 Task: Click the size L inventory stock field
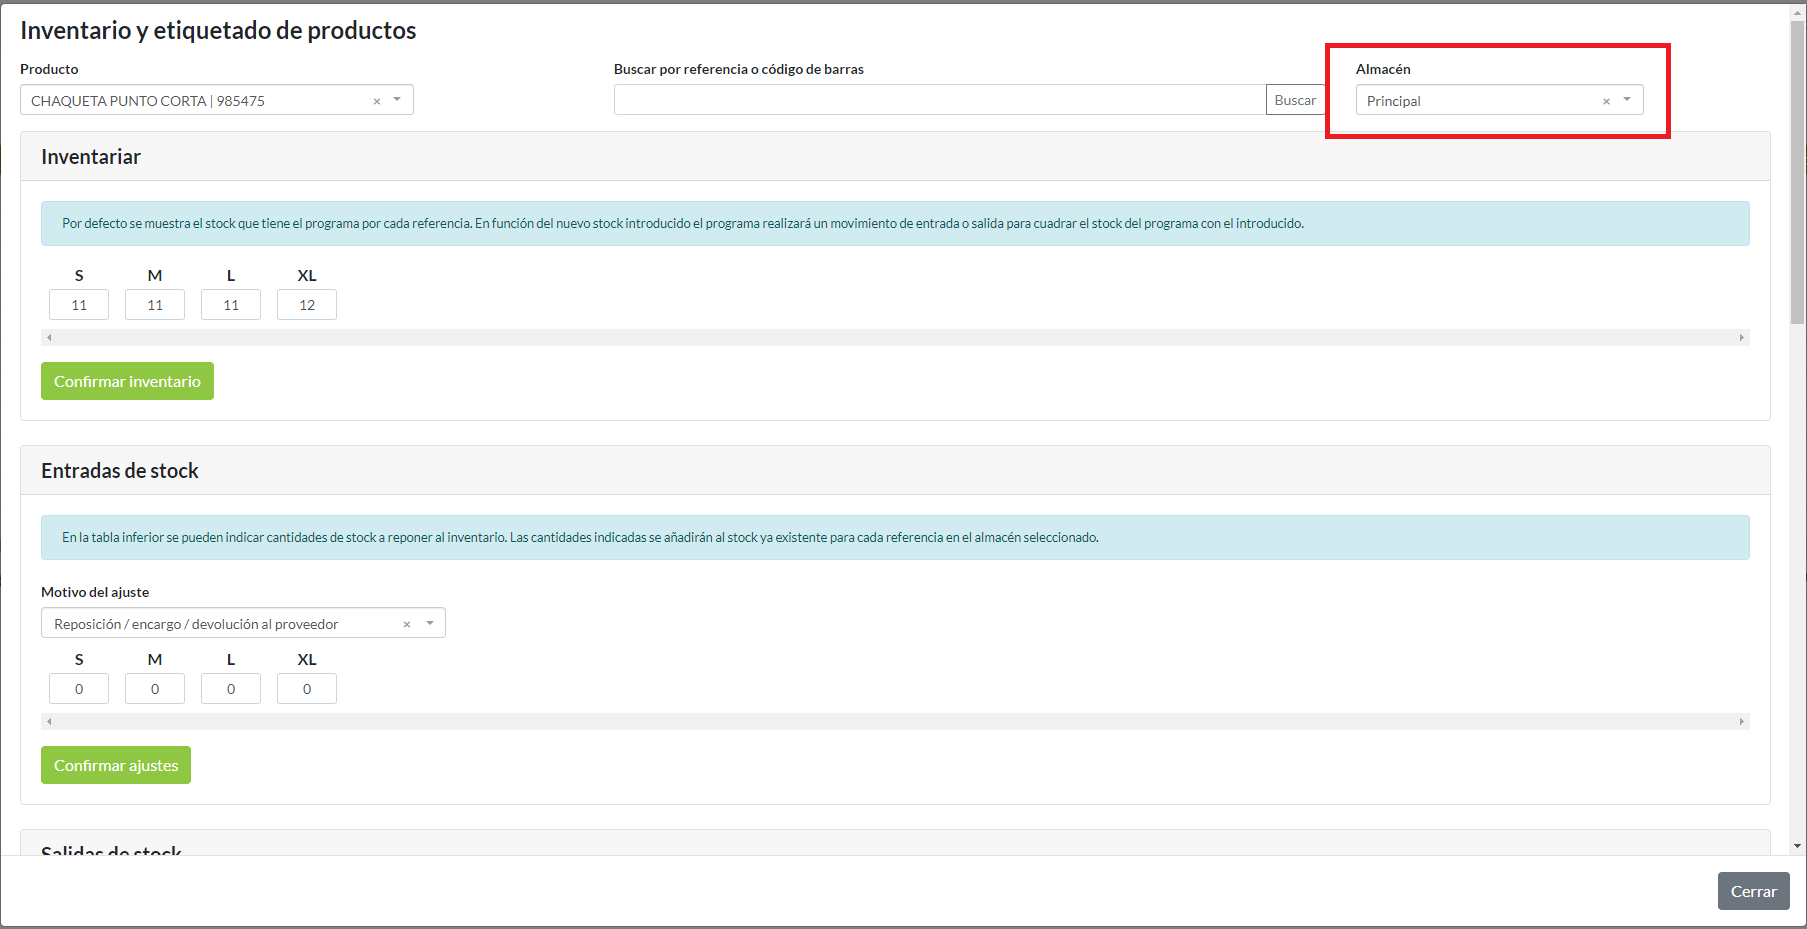pyautogui.click(x=231, y=305)
